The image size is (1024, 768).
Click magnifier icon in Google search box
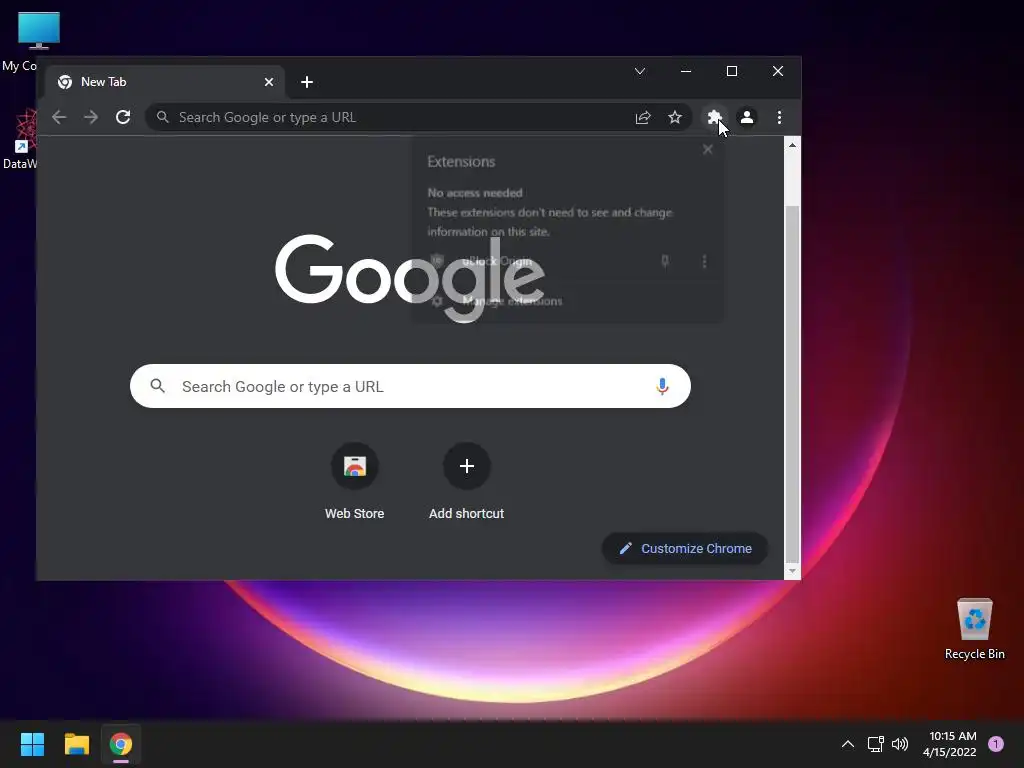pyautogui.click(x=157, y=386)
